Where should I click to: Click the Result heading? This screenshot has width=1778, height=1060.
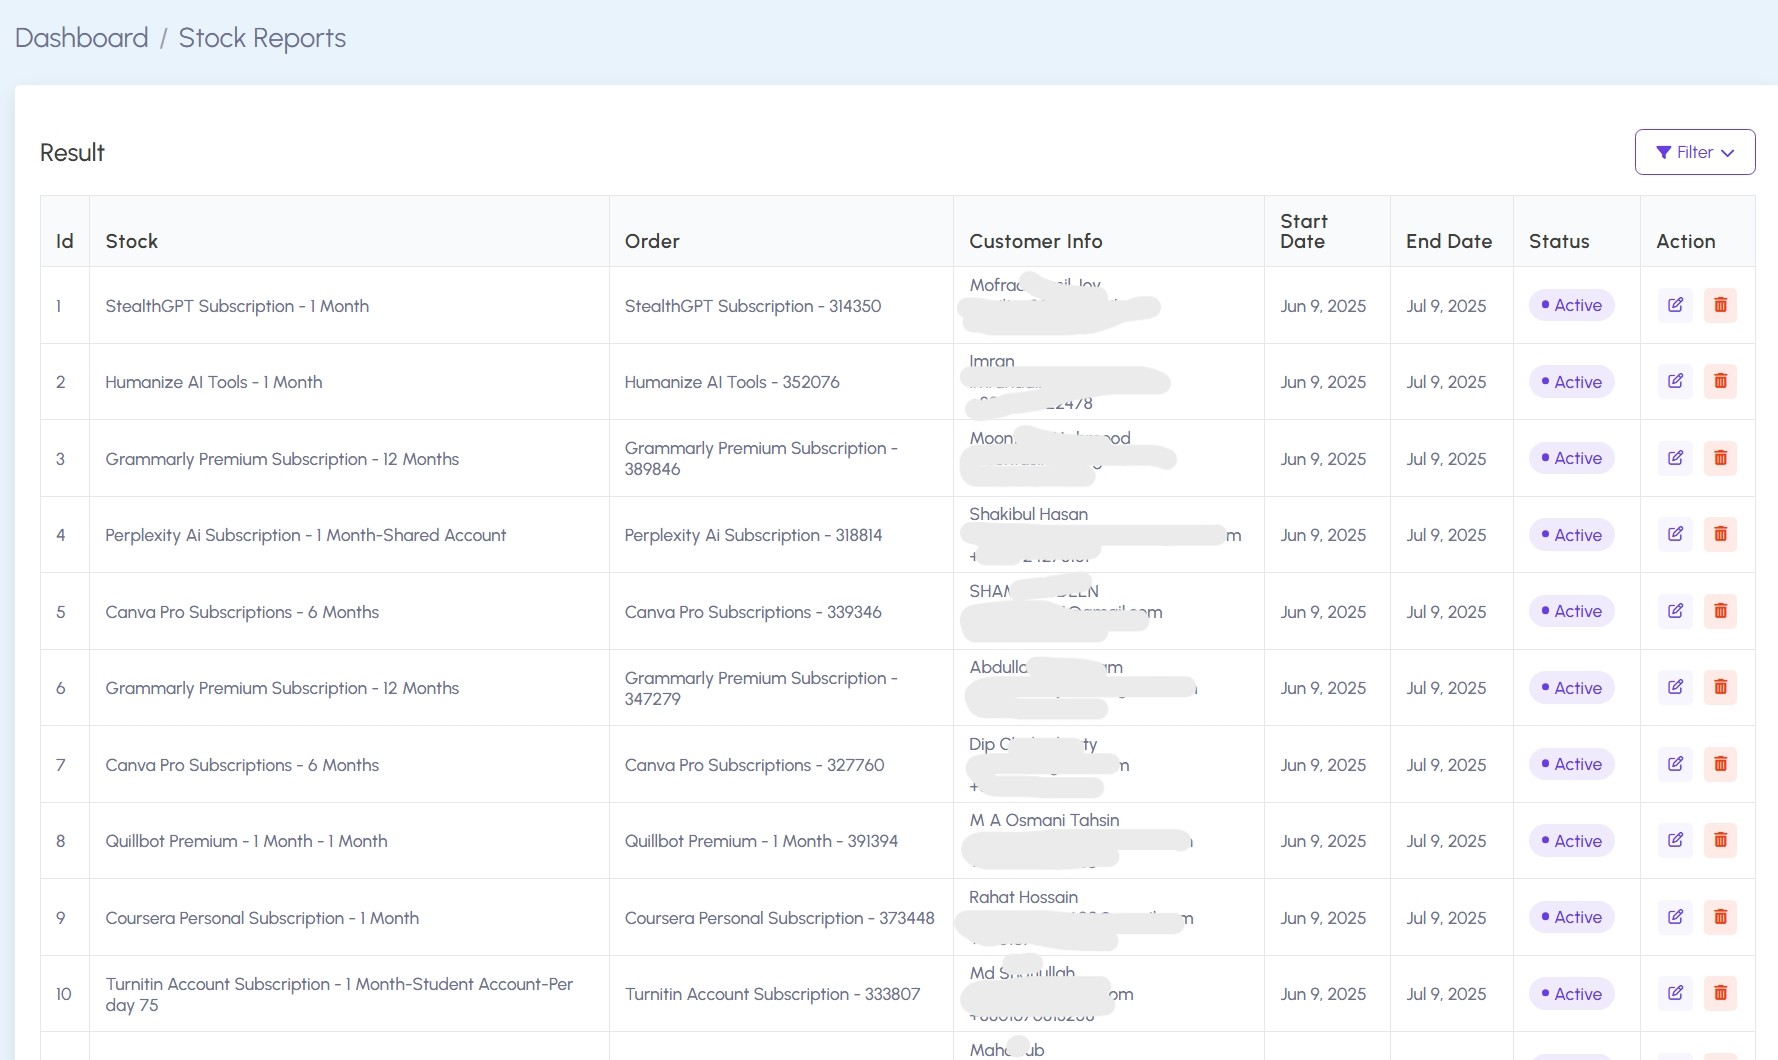(x=72, y=153)
